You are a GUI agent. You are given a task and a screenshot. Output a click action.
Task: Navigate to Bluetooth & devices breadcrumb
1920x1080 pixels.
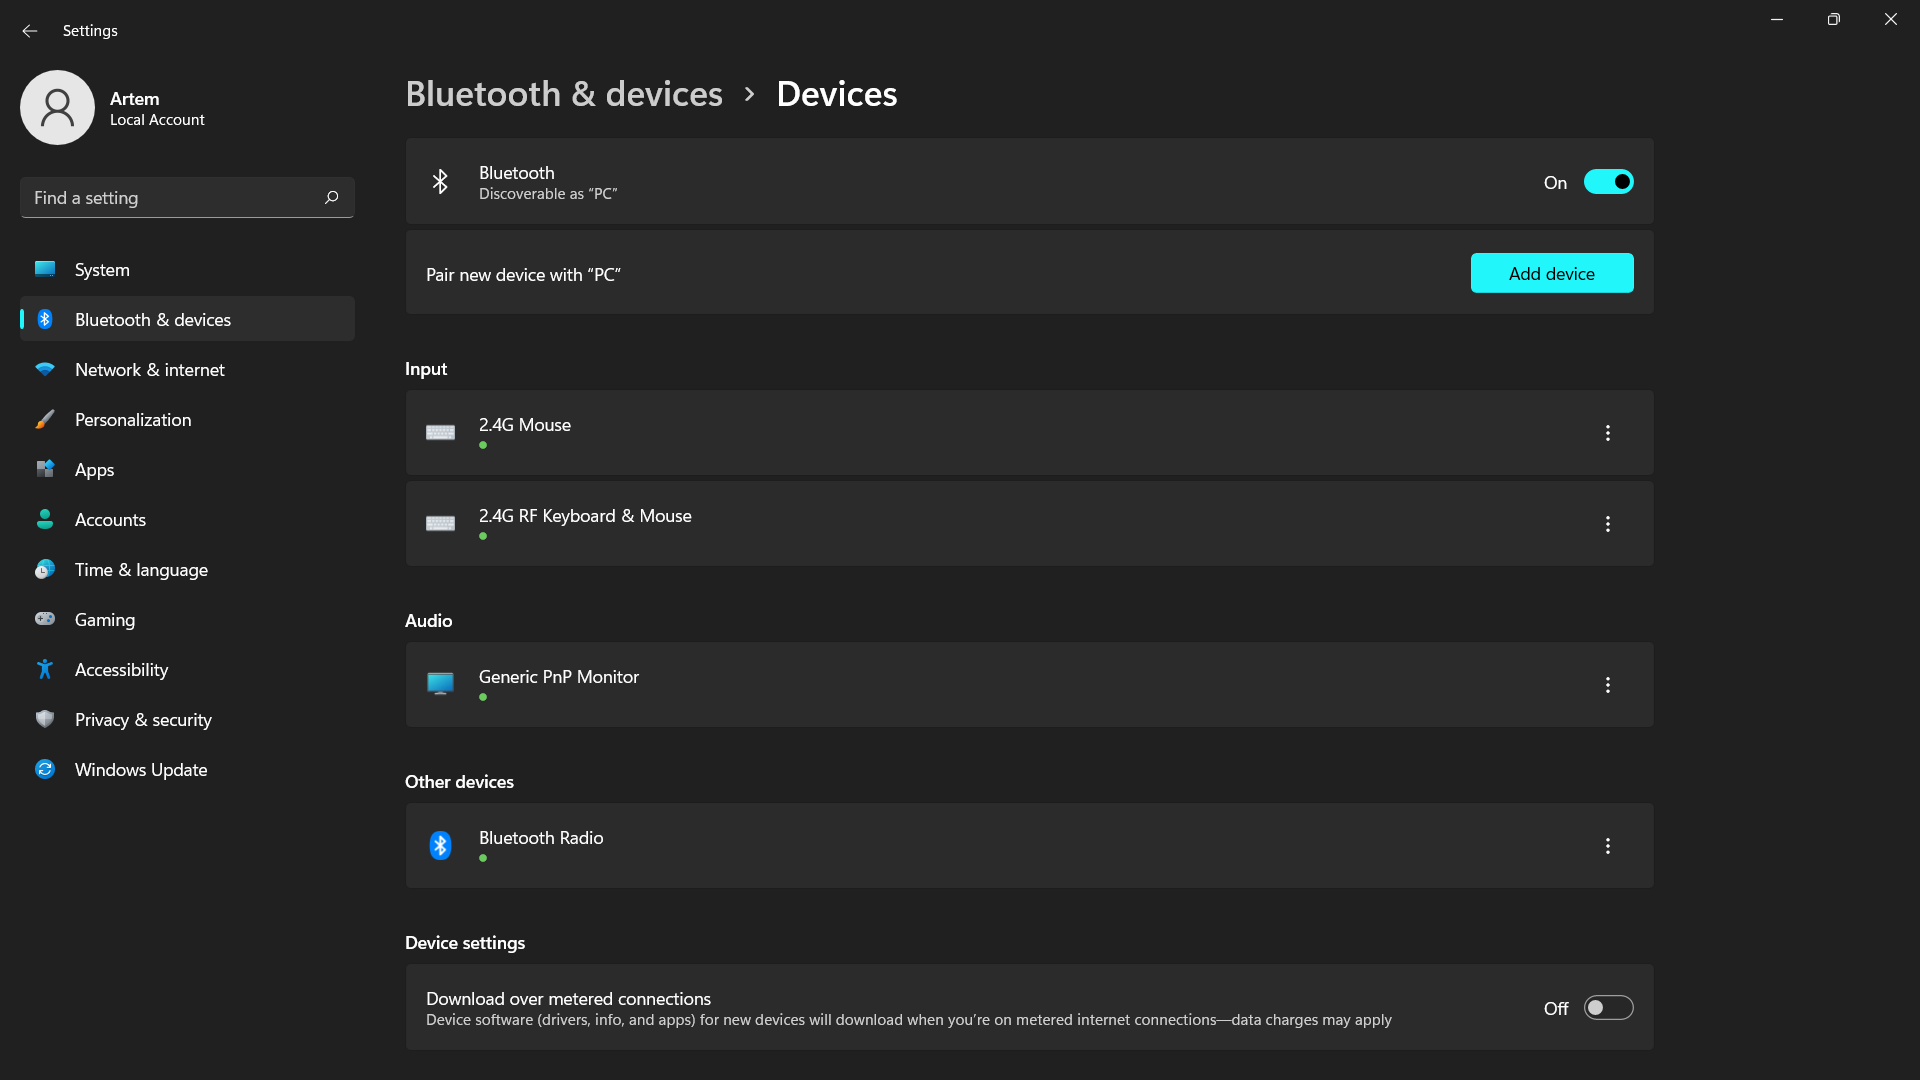564,94
